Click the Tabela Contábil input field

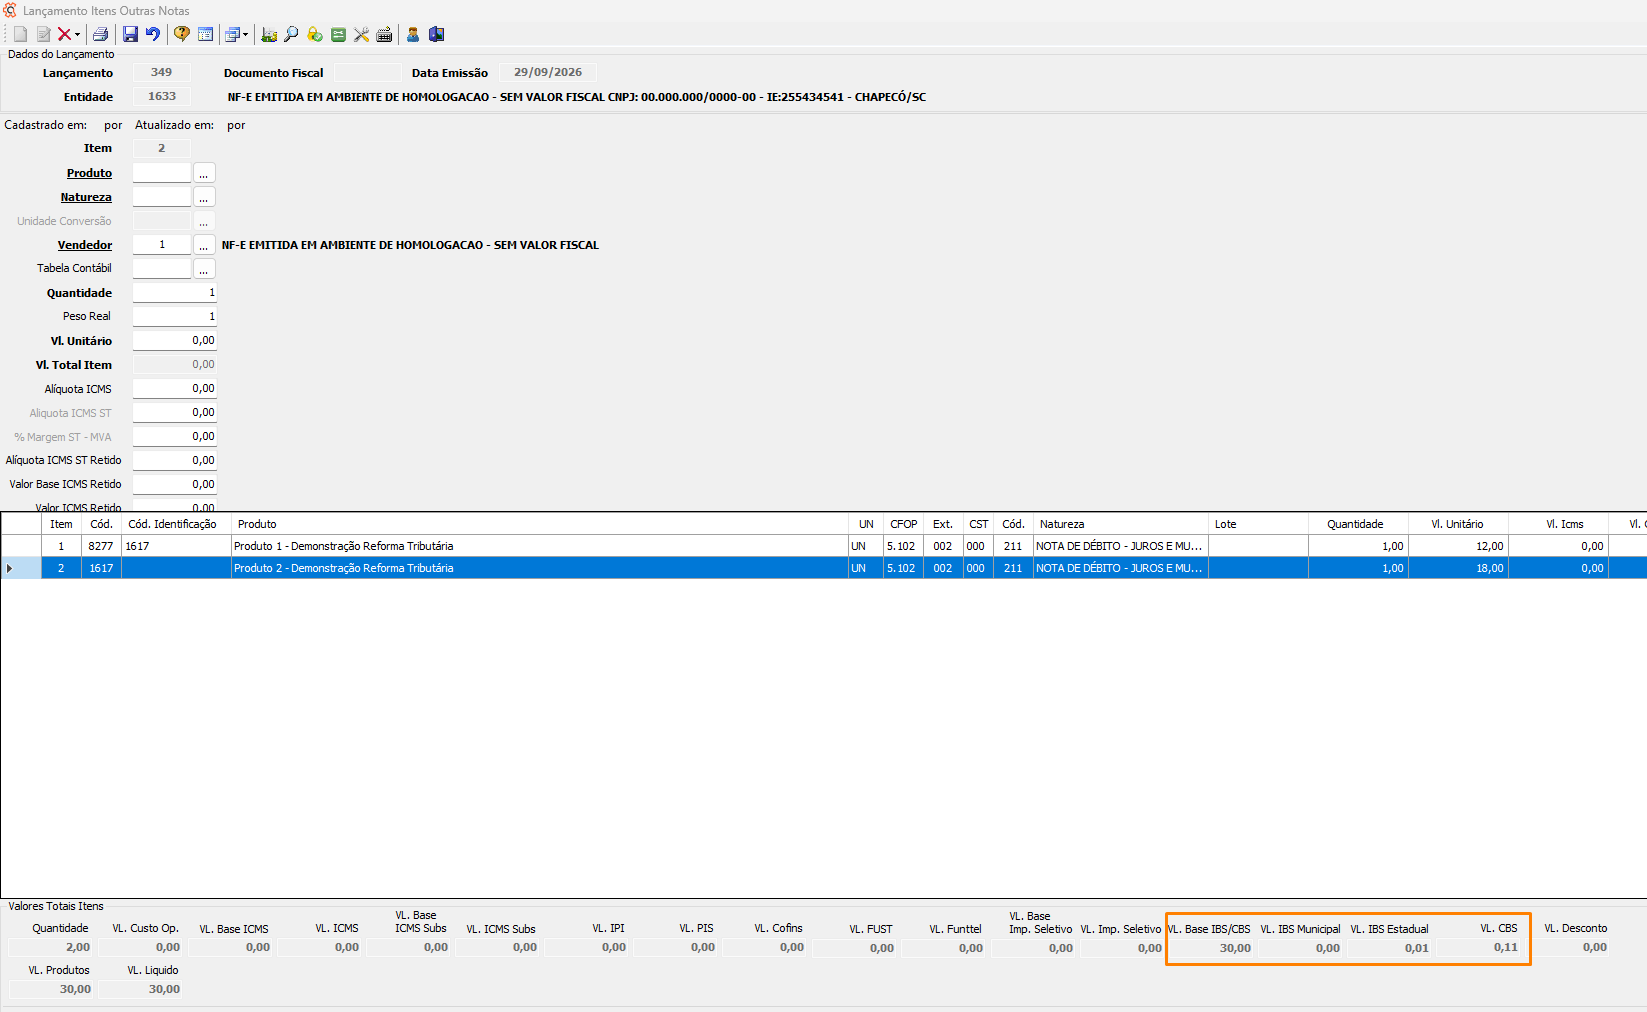coord(162,269)
